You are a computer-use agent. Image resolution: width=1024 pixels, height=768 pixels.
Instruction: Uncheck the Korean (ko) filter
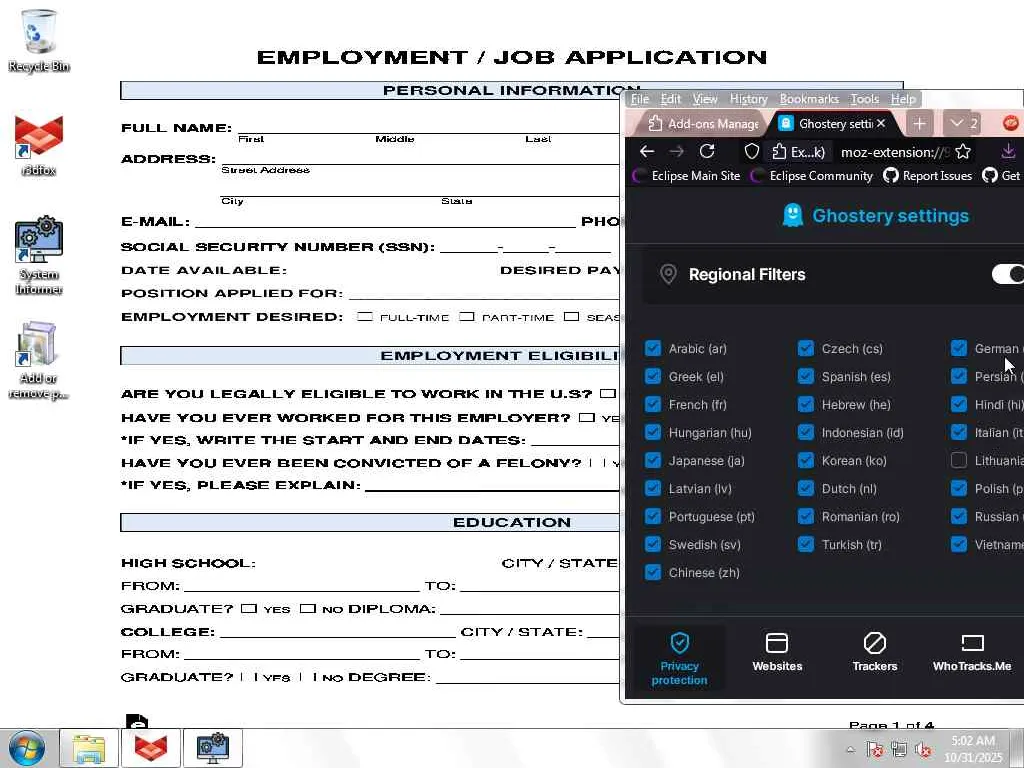point(805,460)
